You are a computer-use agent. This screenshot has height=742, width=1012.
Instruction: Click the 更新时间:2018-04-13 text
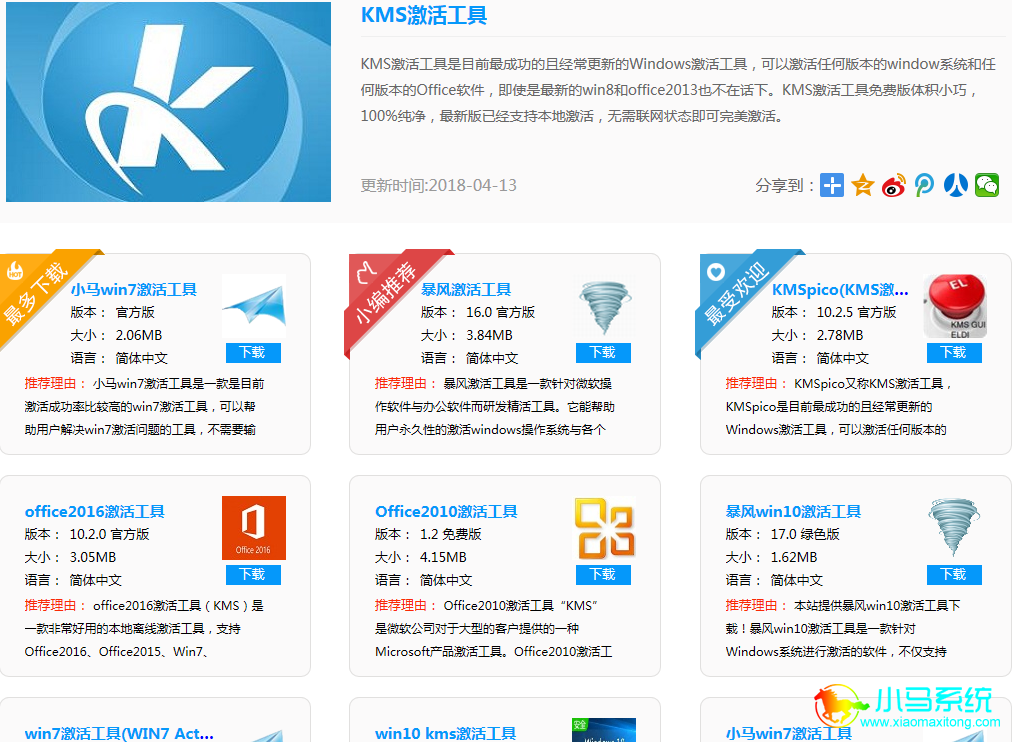[439, 185]
